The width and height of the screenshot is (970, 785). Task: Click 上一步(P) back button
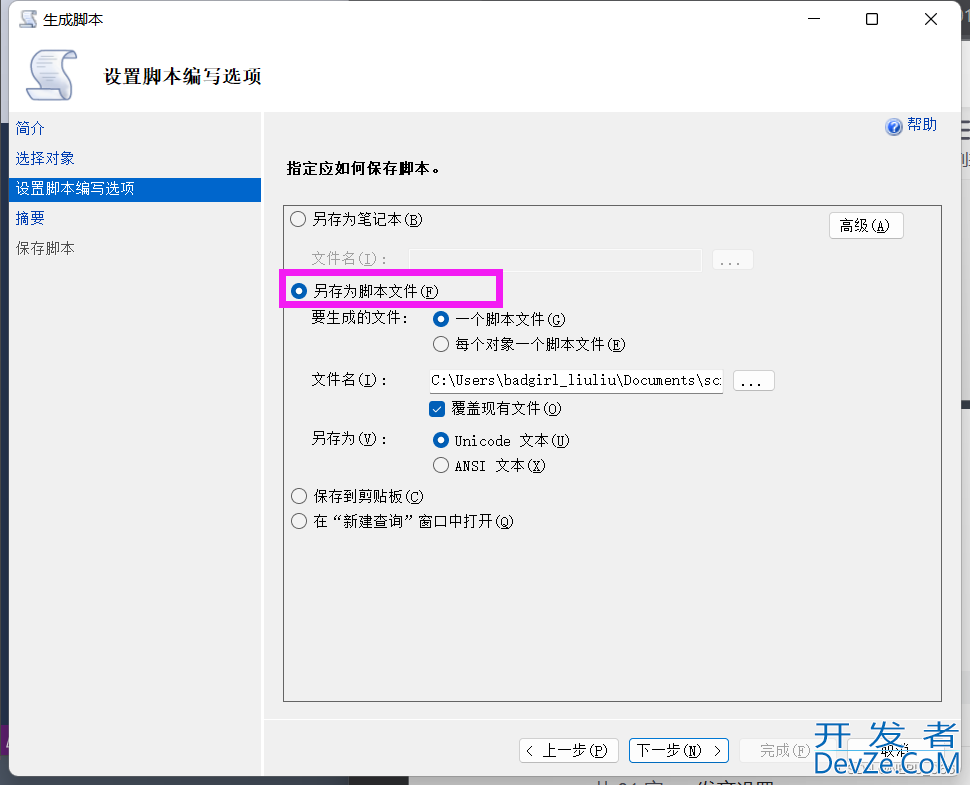coord(569,750)
